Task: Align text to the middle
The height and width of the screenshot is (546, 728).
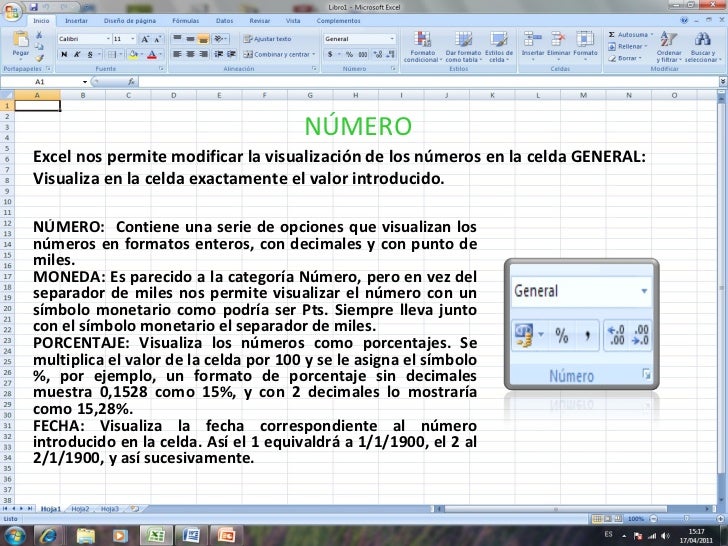Action: (190, 39)
